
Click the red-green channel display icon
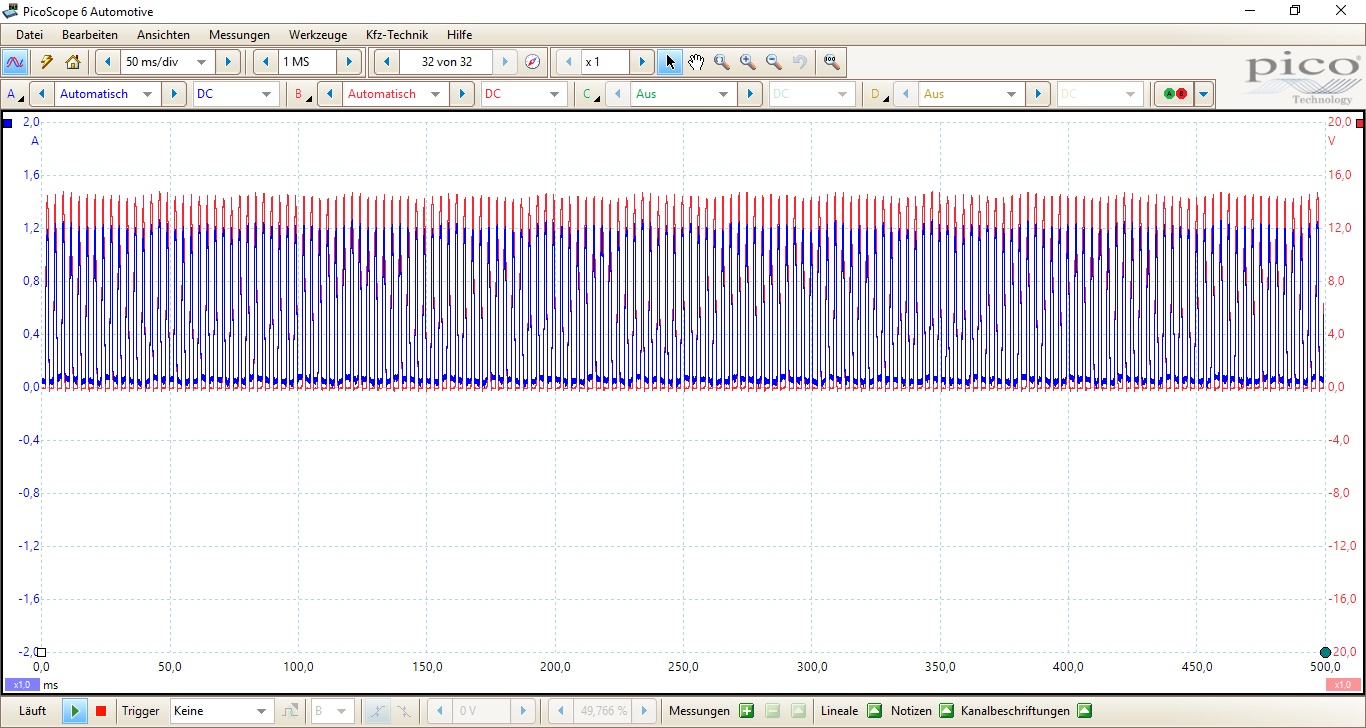tap(1175, 94)
